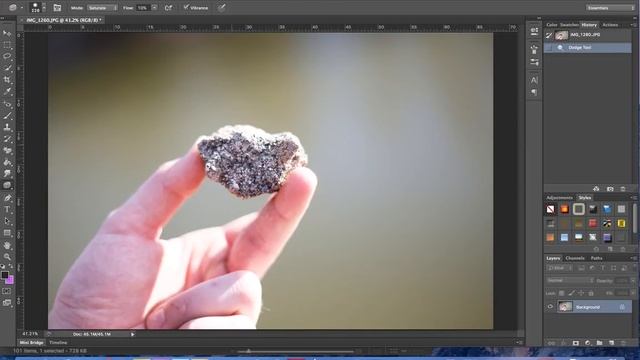This screenshot has width=640, height=360.
Task: Select the Horizontal Type tool
Action: pos(7,210)
